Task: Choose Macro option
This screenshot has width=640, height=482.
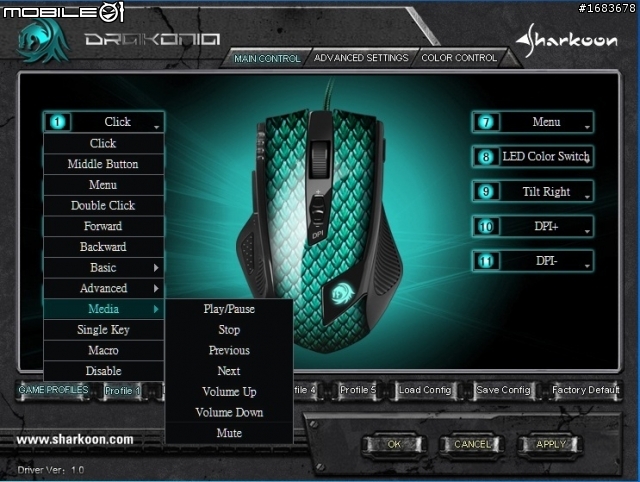Action: point(104,351)
